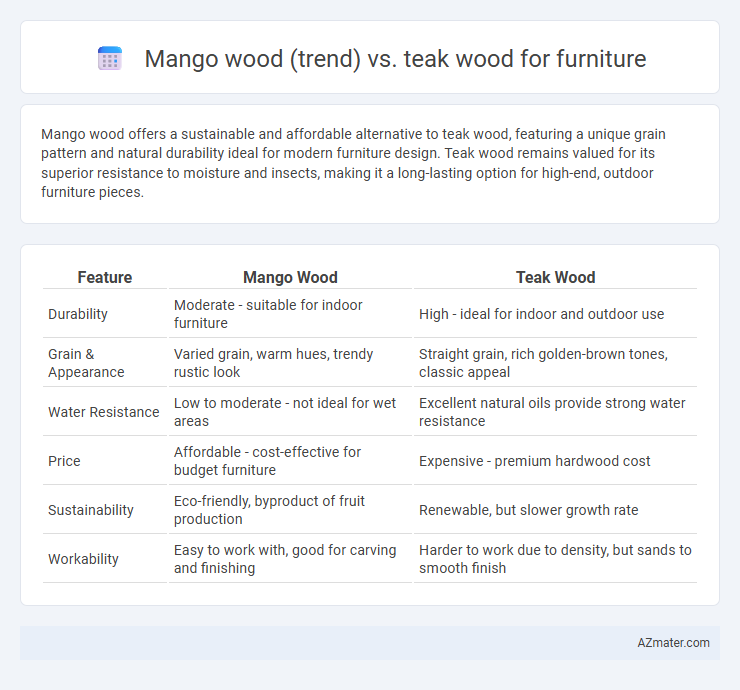This screenshot has width=740, height=690.
Task: Select the 'Water Resistance' row label
Action: [105, 412]
